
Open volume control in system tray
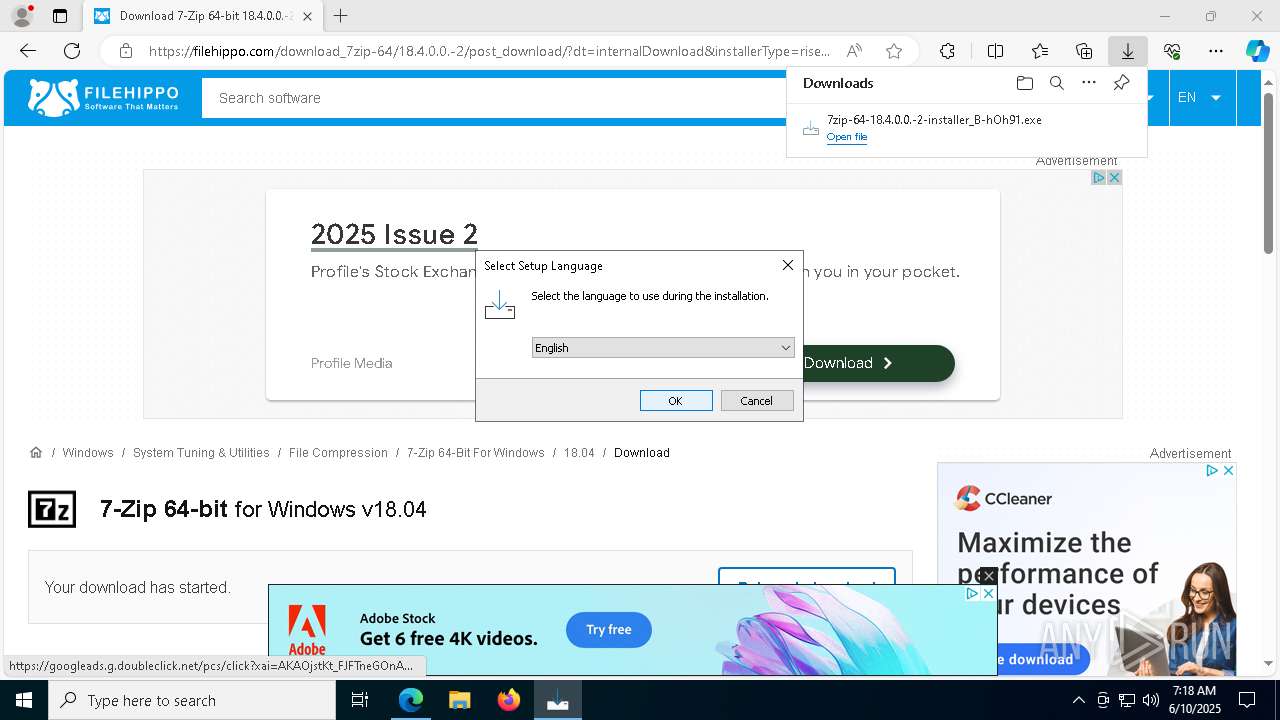coord(1151,701)
